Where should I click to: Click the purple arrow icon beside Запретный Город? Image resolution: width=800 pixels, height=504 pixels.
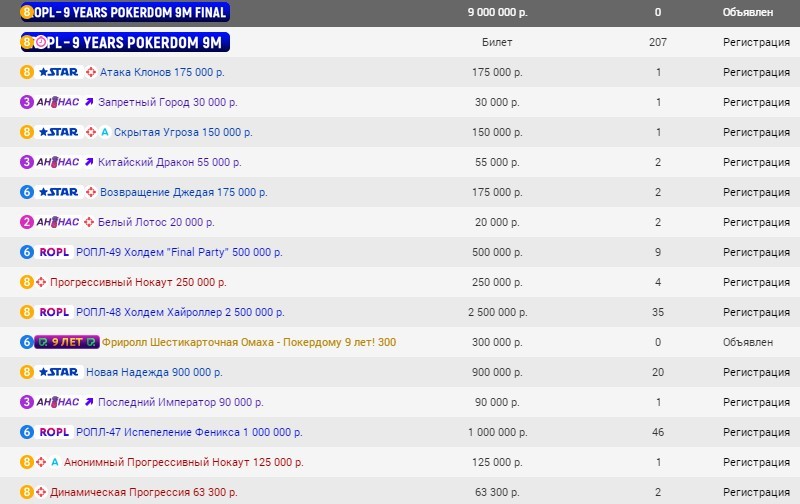coord(89,102)
